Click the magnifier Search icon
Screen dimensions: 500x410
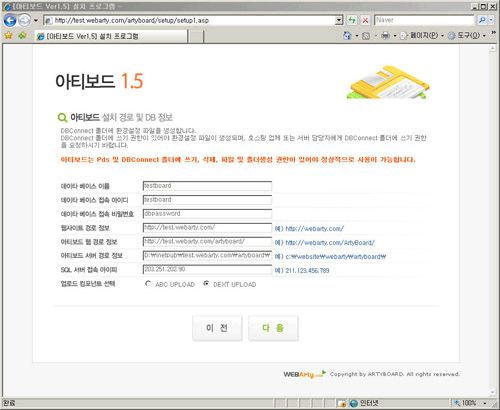[482, 20]
